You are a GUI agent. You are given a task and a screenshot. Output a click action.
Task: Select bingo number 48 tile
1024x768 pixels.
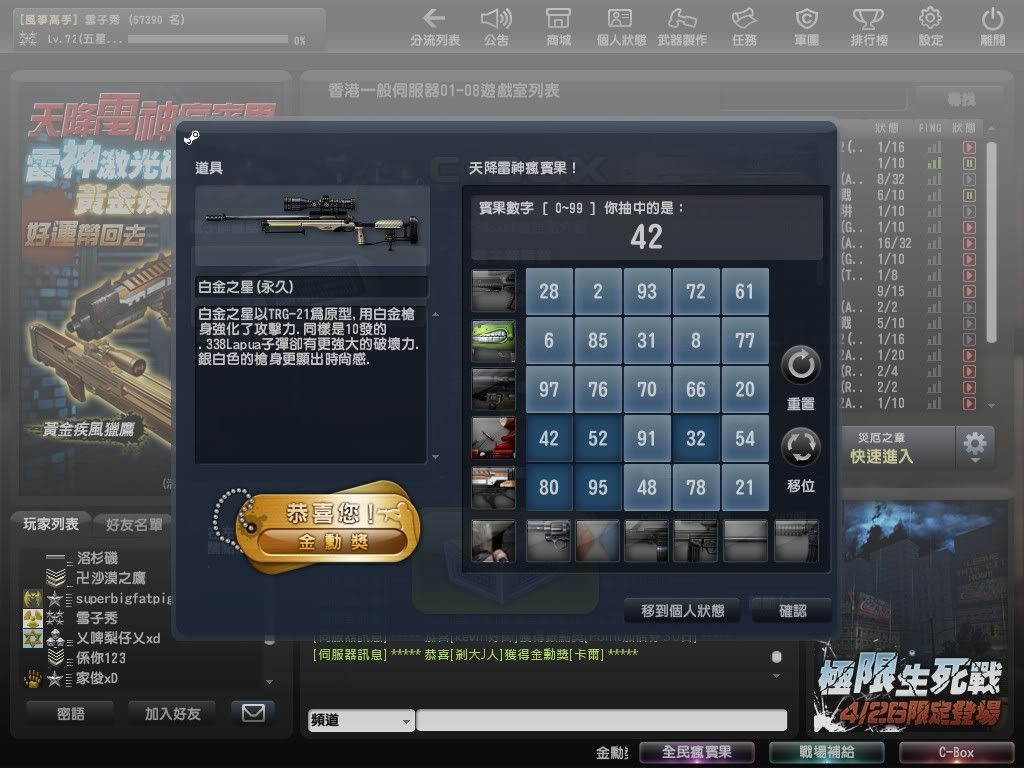point(647,488)
